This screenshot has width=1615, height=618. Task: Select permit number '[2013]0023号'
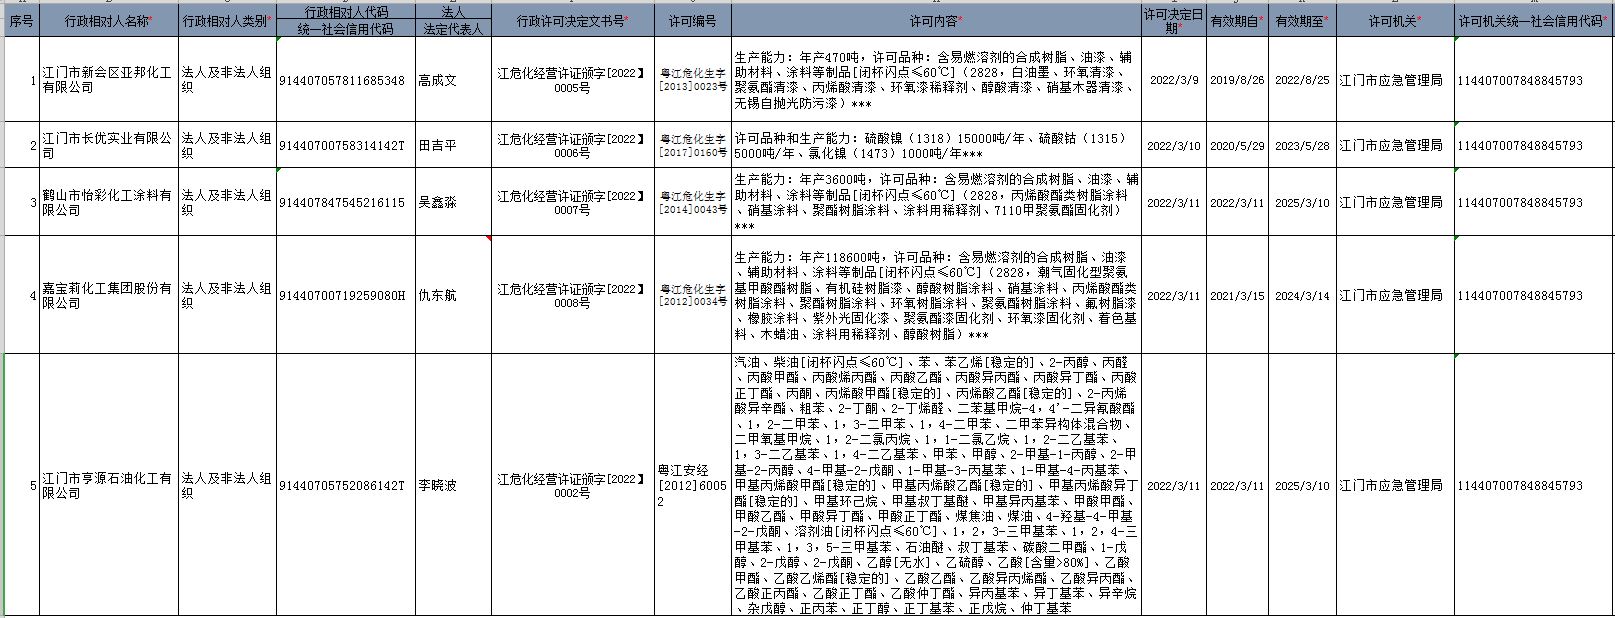coord(693,80)
